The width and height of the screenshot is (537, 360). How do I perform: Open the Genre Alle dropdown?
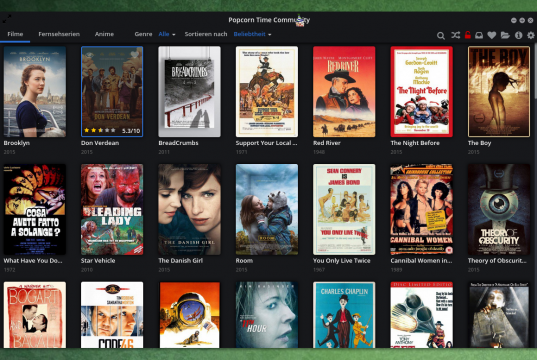click(x=167, y=34)
